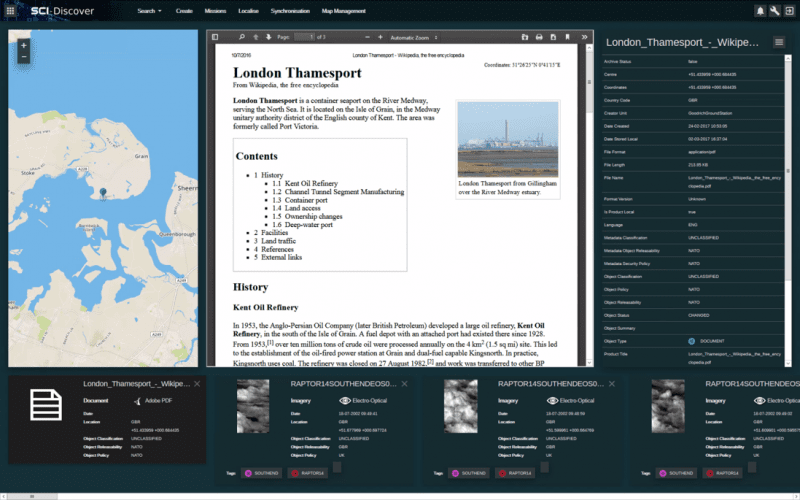Click the PDF open file icon
The image size is (800, 500).
(524, 37)
